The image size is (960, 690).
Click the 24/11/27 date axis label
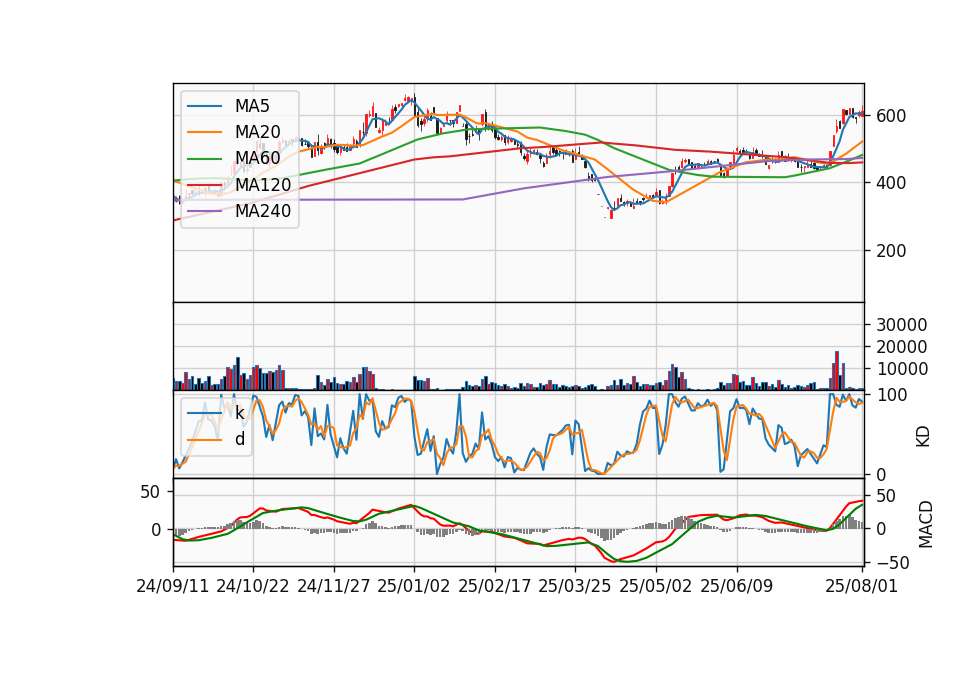tap(334, 586)
